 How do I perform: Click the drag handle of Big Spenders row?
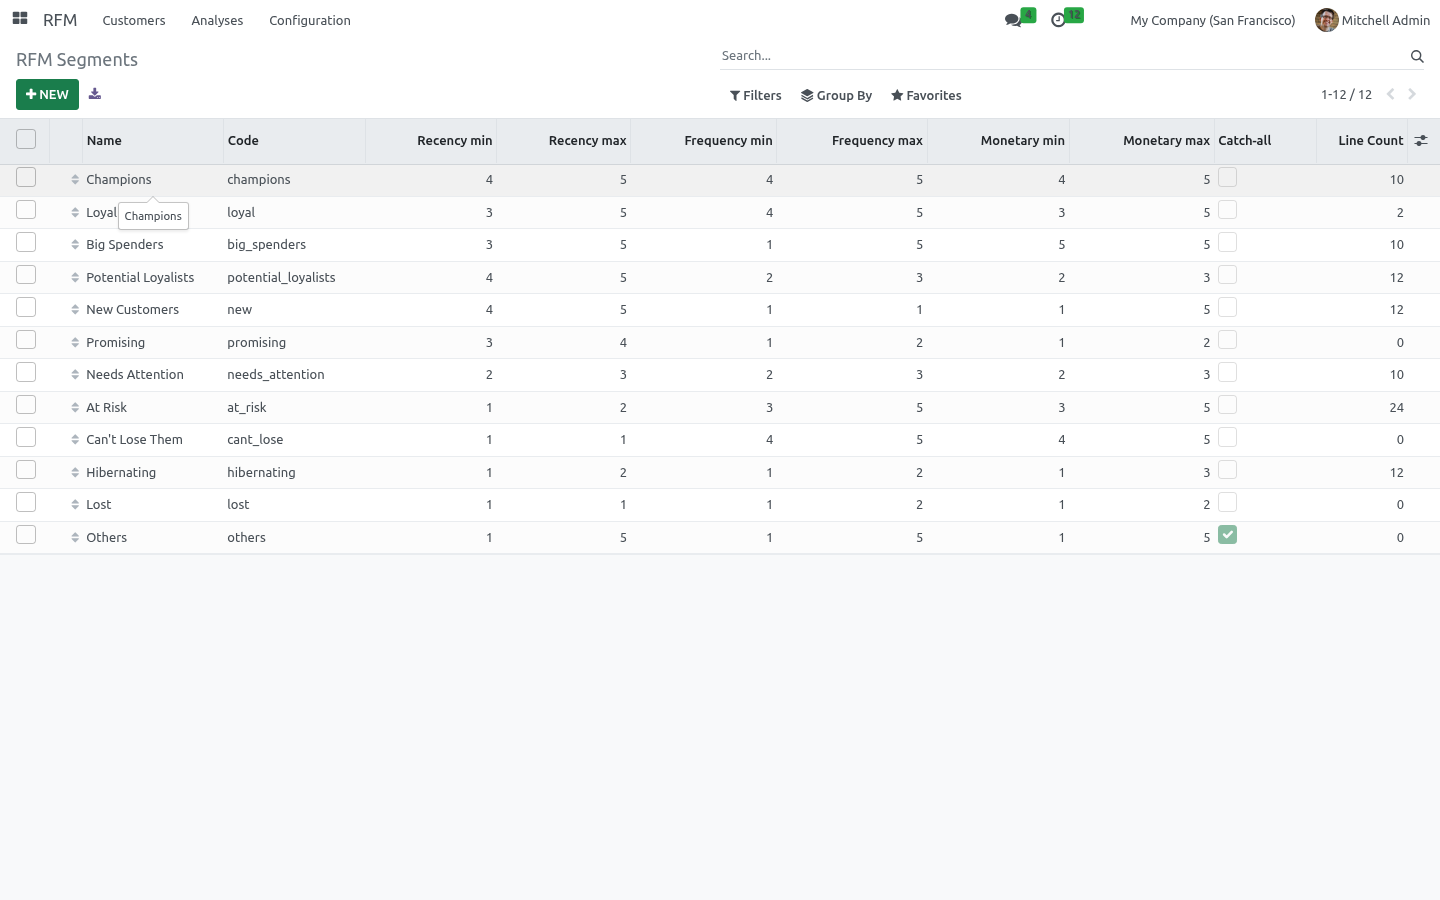point(75,245)
